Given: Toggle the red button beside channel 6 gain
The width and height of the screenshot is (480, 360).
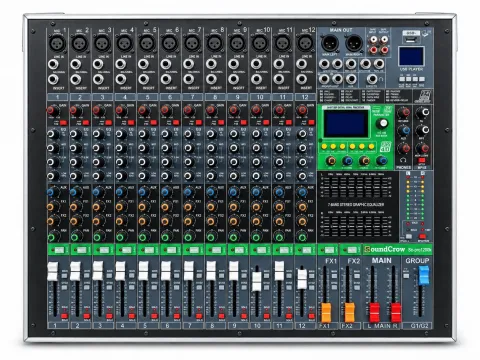Looking at the screenshot, I should pyautogui.click(x=176, y=122).
